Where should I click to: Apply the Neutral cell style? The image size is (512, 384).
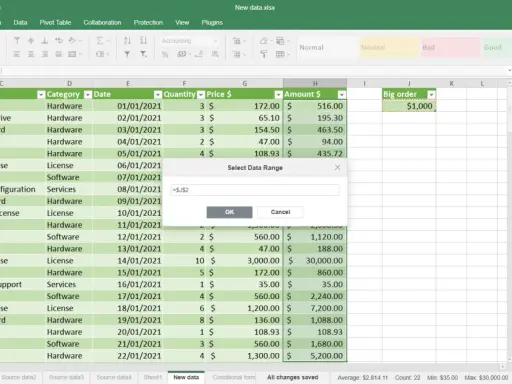coord(389,47)
